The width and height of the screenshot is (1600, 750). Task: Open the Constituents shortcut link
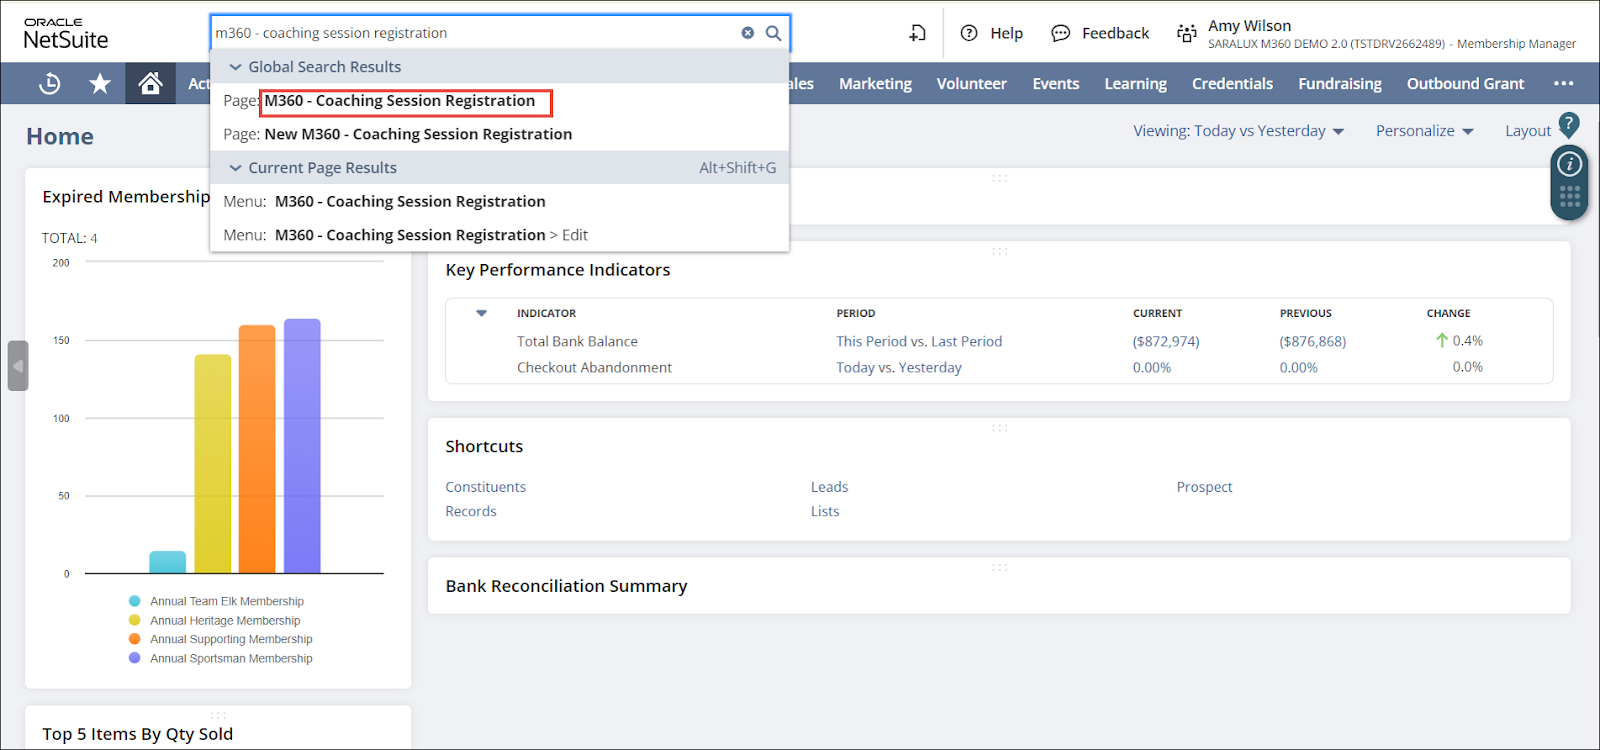[485, 487]
